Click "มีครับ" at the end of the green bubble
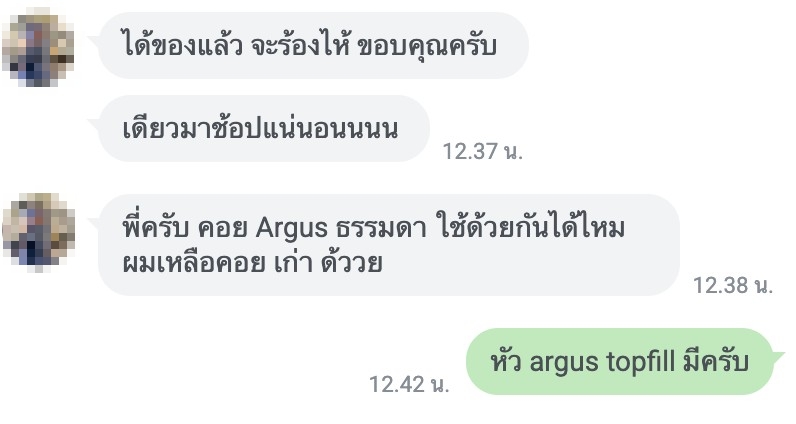Screen dimensions: 796x424 (x=716, y=362)
